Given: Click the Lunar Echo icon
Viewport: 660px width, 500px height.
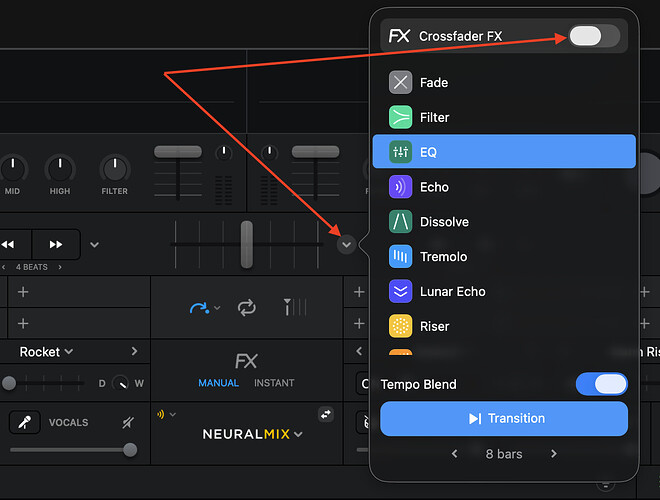Looking at the screenshot, I should point(400,292).
